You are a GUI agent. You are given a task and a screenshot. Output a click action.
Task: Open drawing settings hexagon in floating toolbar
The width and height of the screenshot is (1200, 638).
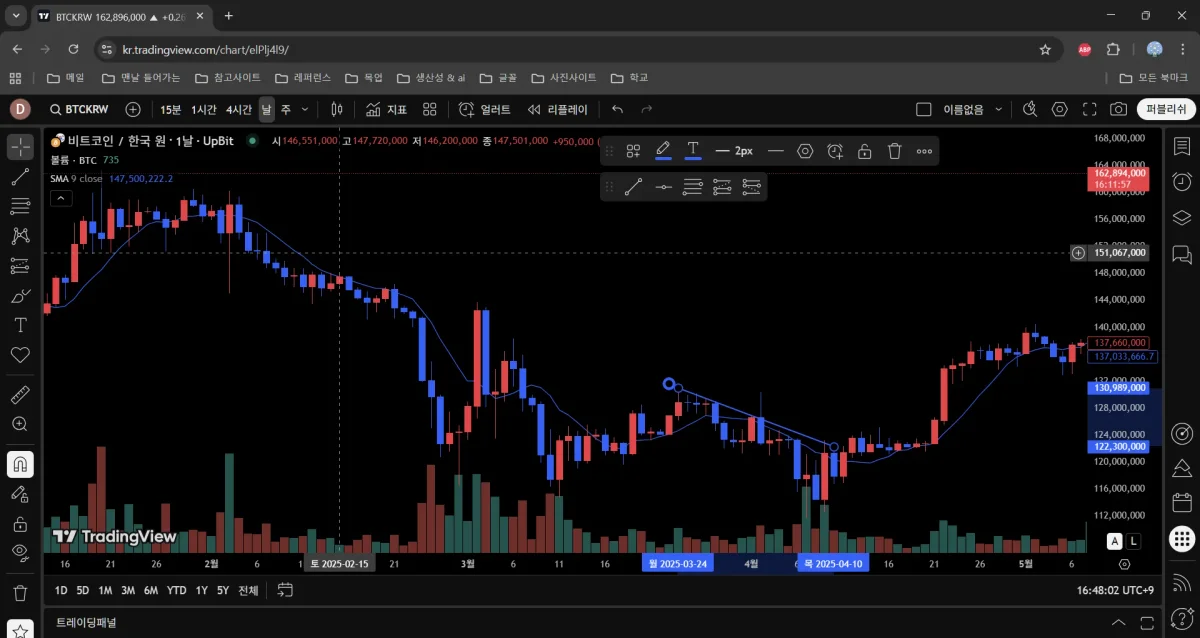[x=805, y=151]
